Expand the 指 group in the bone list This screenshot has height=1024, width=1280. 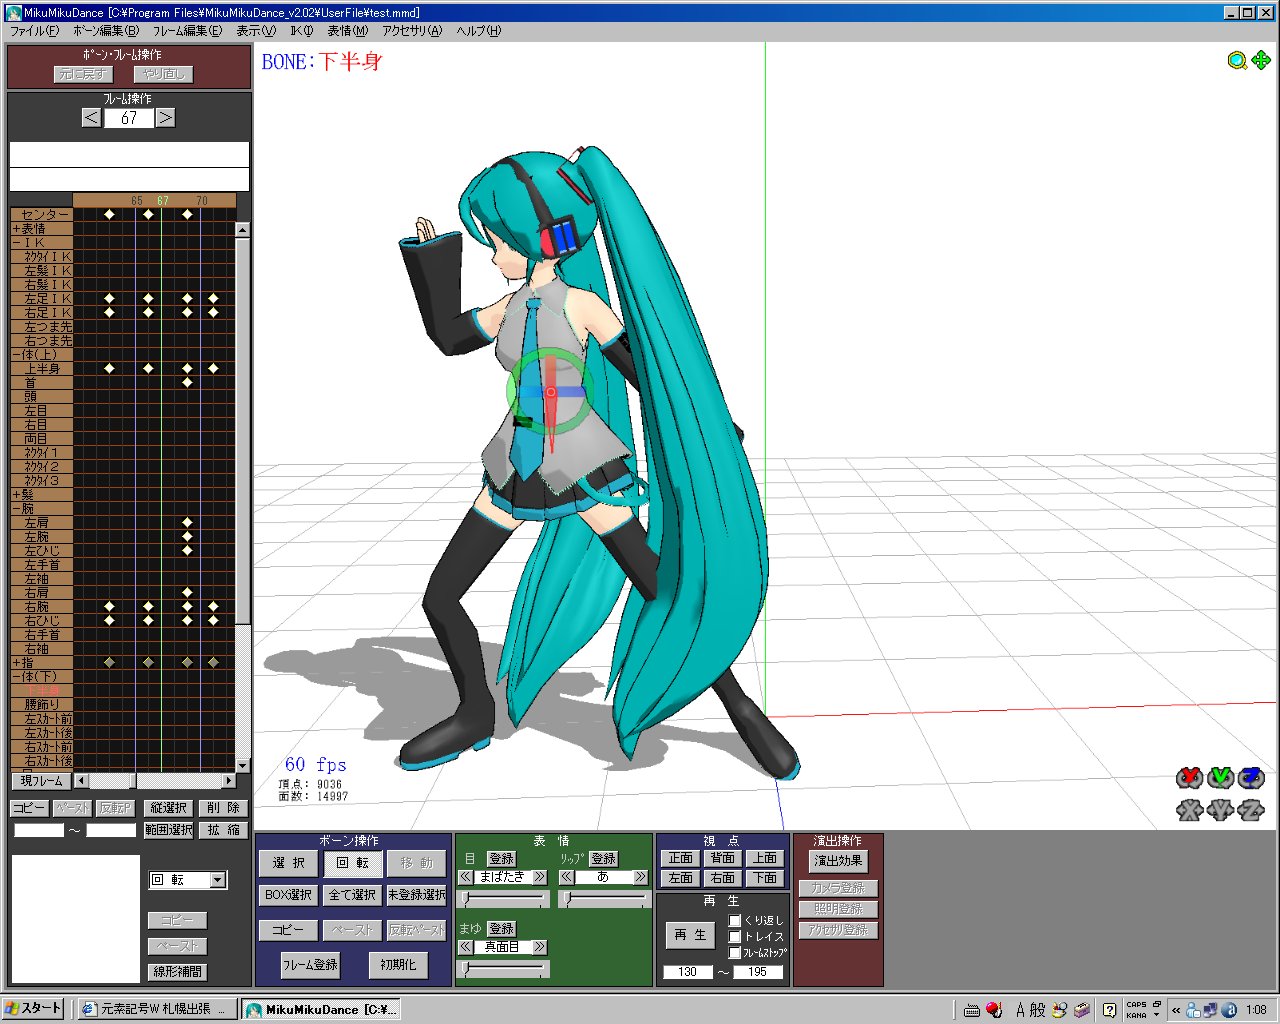tap(16, 663)
